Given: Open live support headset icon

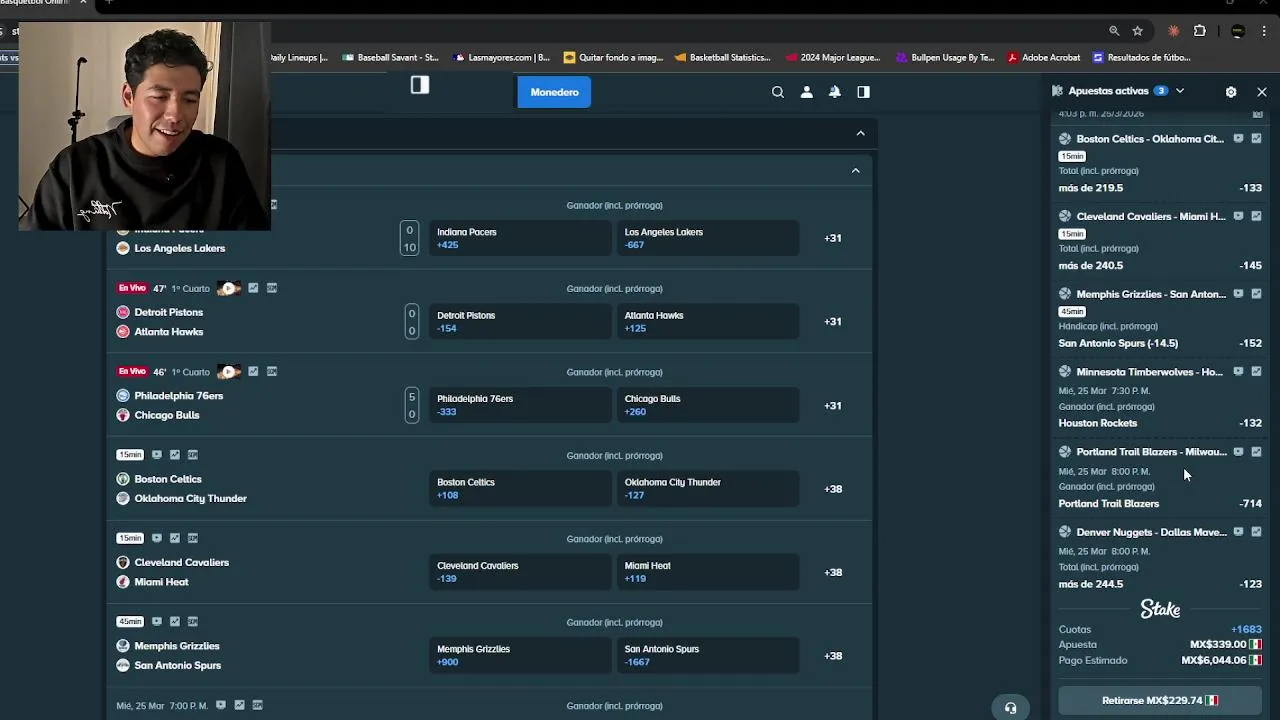Looking at the screenshot, I should [x=1010, y=708].
